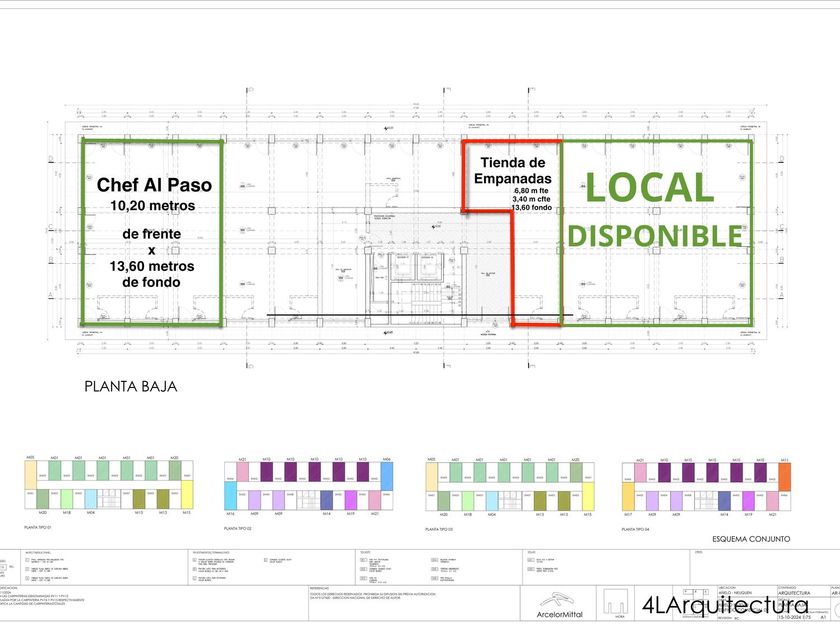Click the 'ESQUEMA CONJUNTO' caption
This screenshot has width=840, height=630.
coord(751,539)
